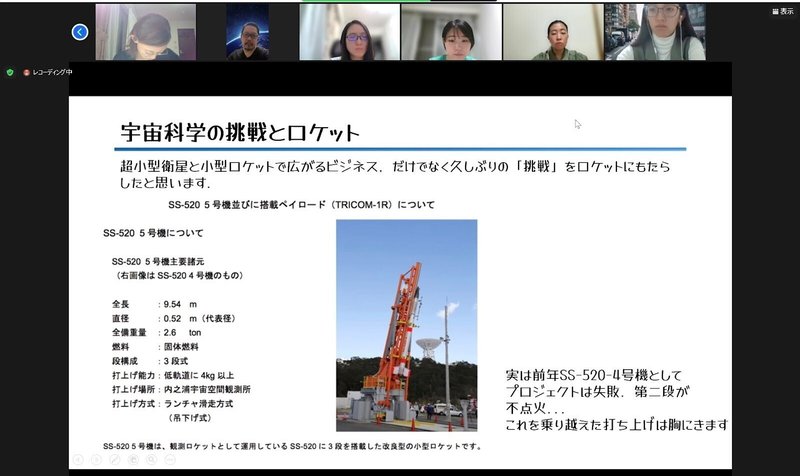Image resolution: width=800 pixels, height=476 pixels.
Task: Click the blue previous-participants arrow button
Action: (x=80, y=32)
